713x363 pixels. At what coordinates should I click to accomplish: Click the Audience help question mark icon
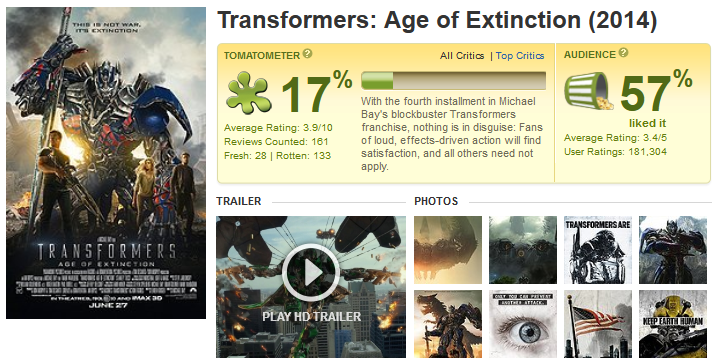(x=623, y=53)
